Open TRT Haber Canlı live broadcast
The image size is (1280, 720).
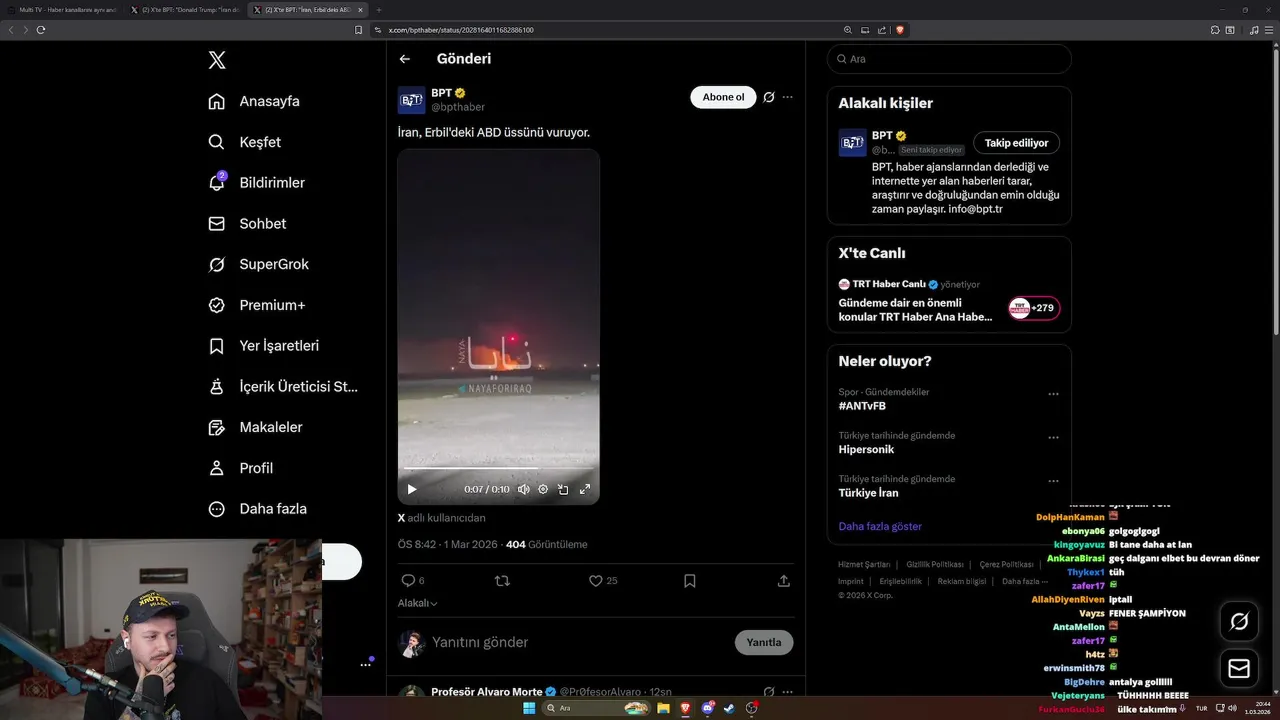pyautogui.click(x=949, y=301)
